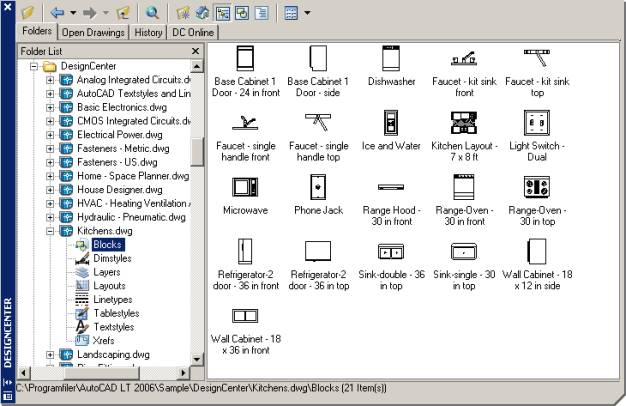Select the Layers icon in tree
Screen dimensions: 626x406
(x=82, y=272)
